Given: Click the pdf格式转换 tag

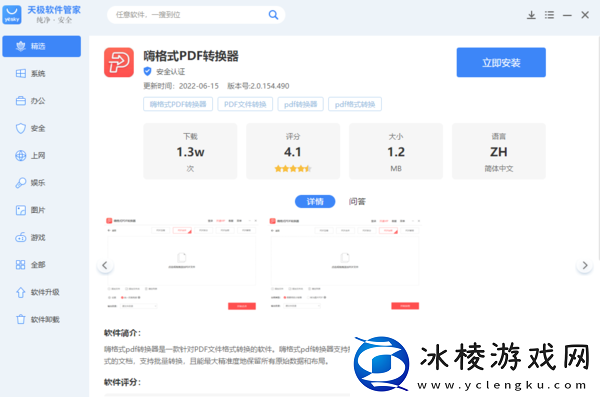Looking at the screenshot, I should coord(355,104).
